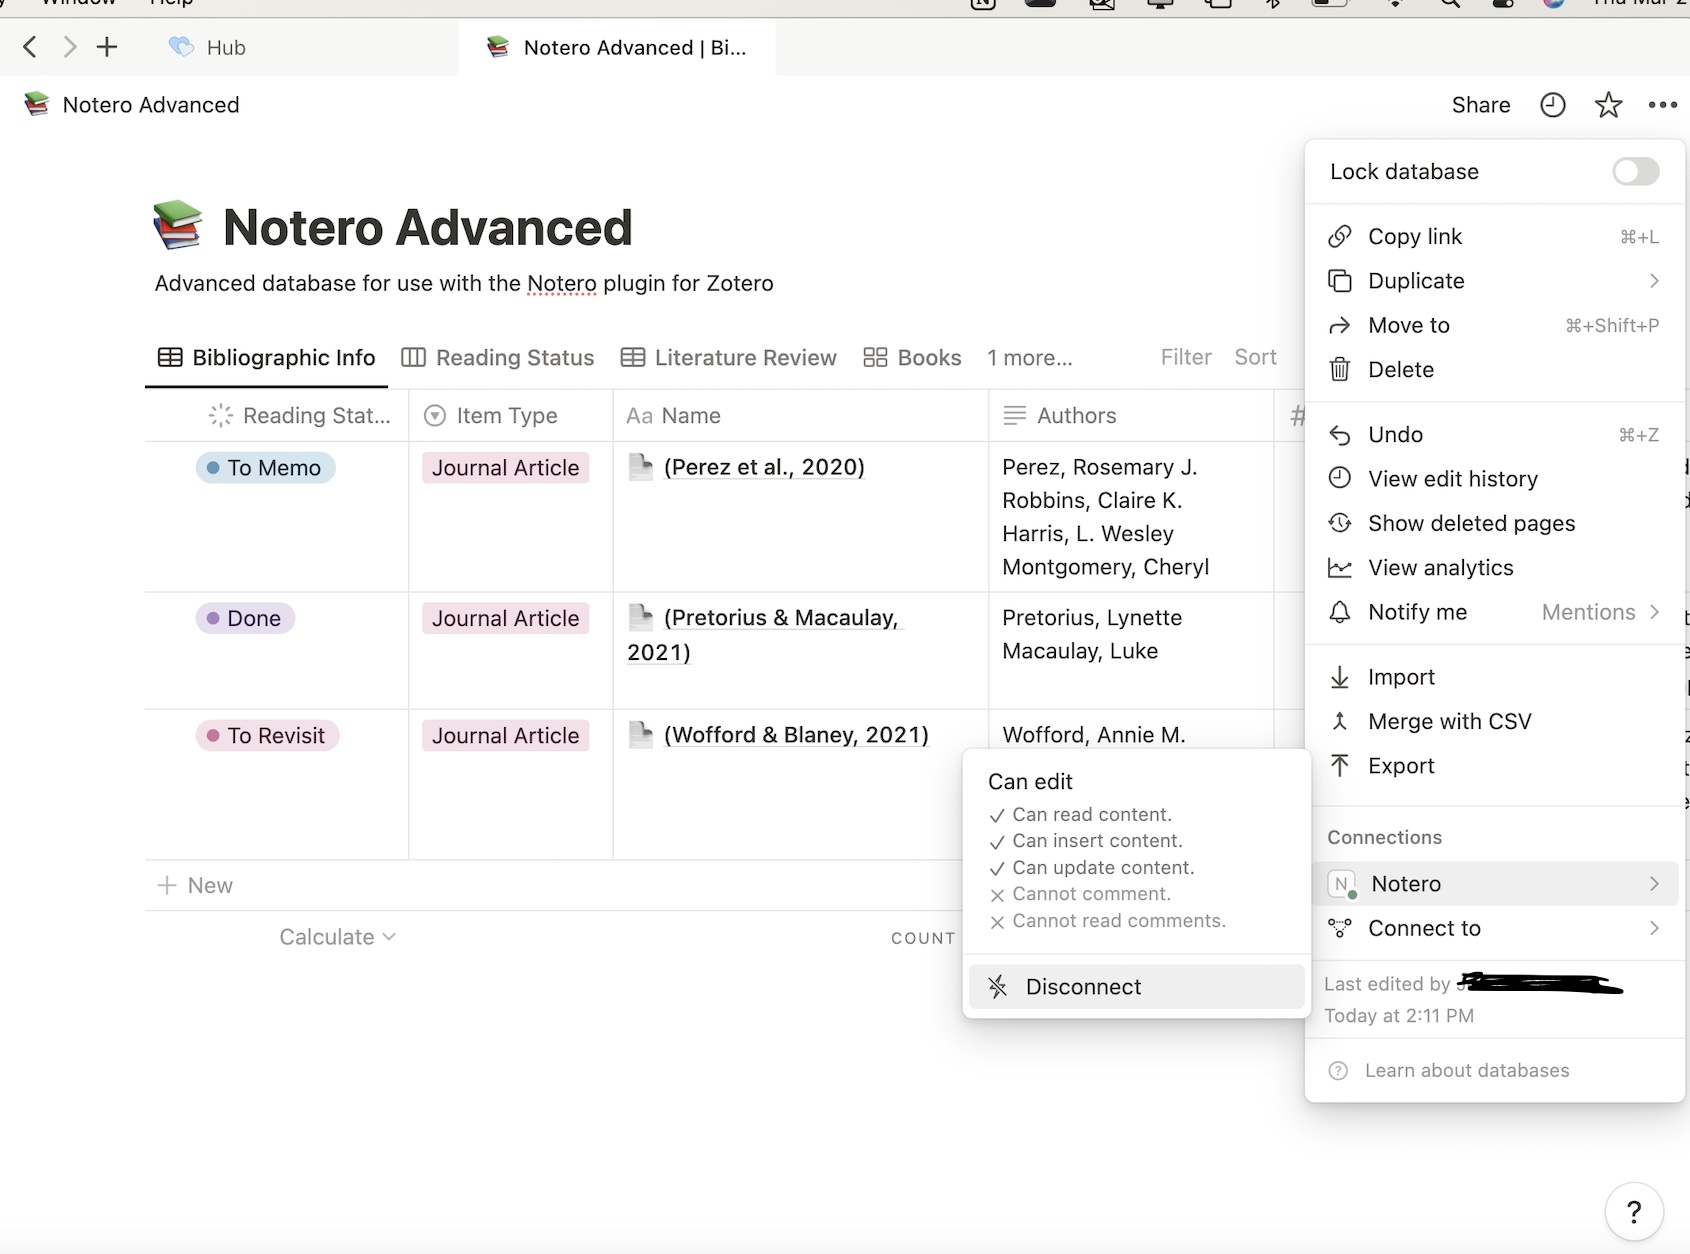
Task: Open the Item Type column header menu
Action: [x=491, y=416]
